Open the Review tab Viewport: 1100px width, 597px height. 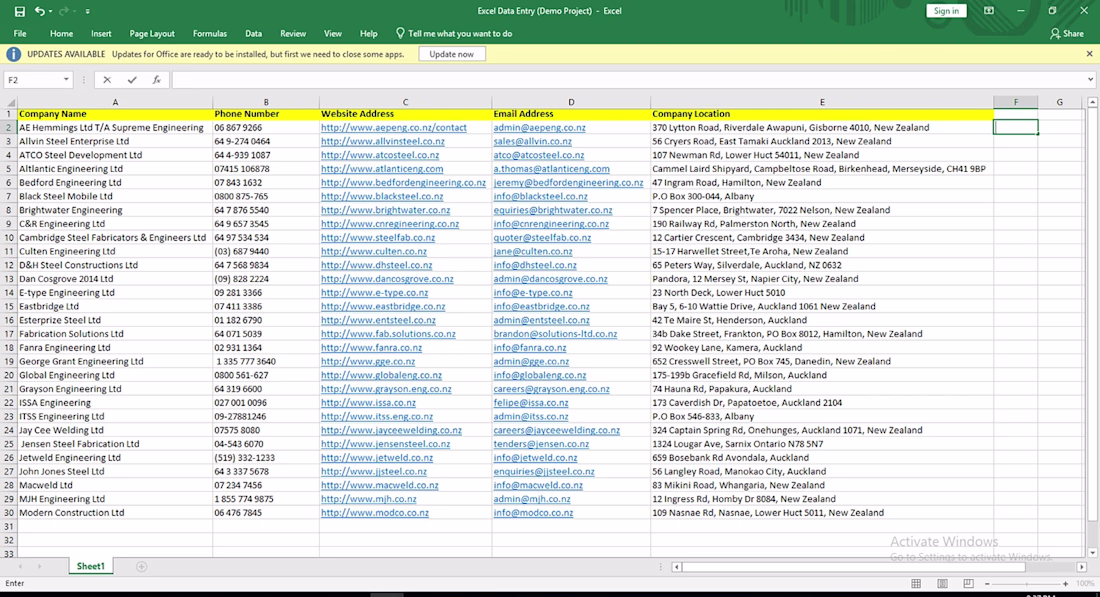point(293,34)
